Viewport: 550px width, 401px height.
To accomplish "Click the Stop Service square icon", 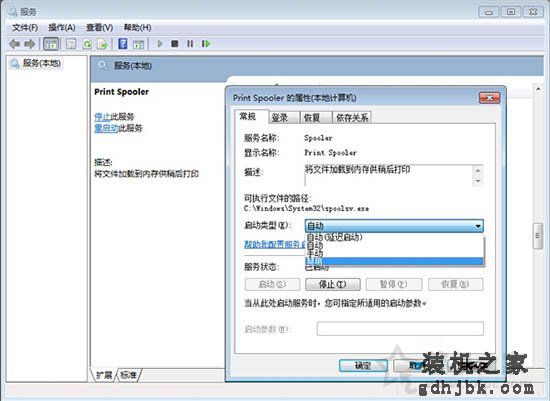I will coord(175,44).
